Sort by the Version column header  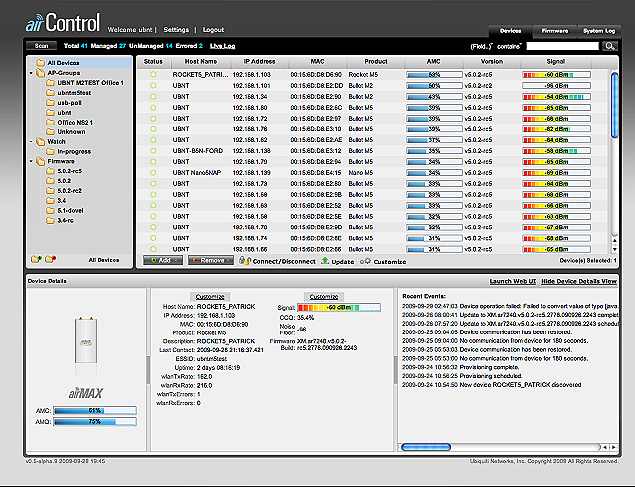point(492,62)
